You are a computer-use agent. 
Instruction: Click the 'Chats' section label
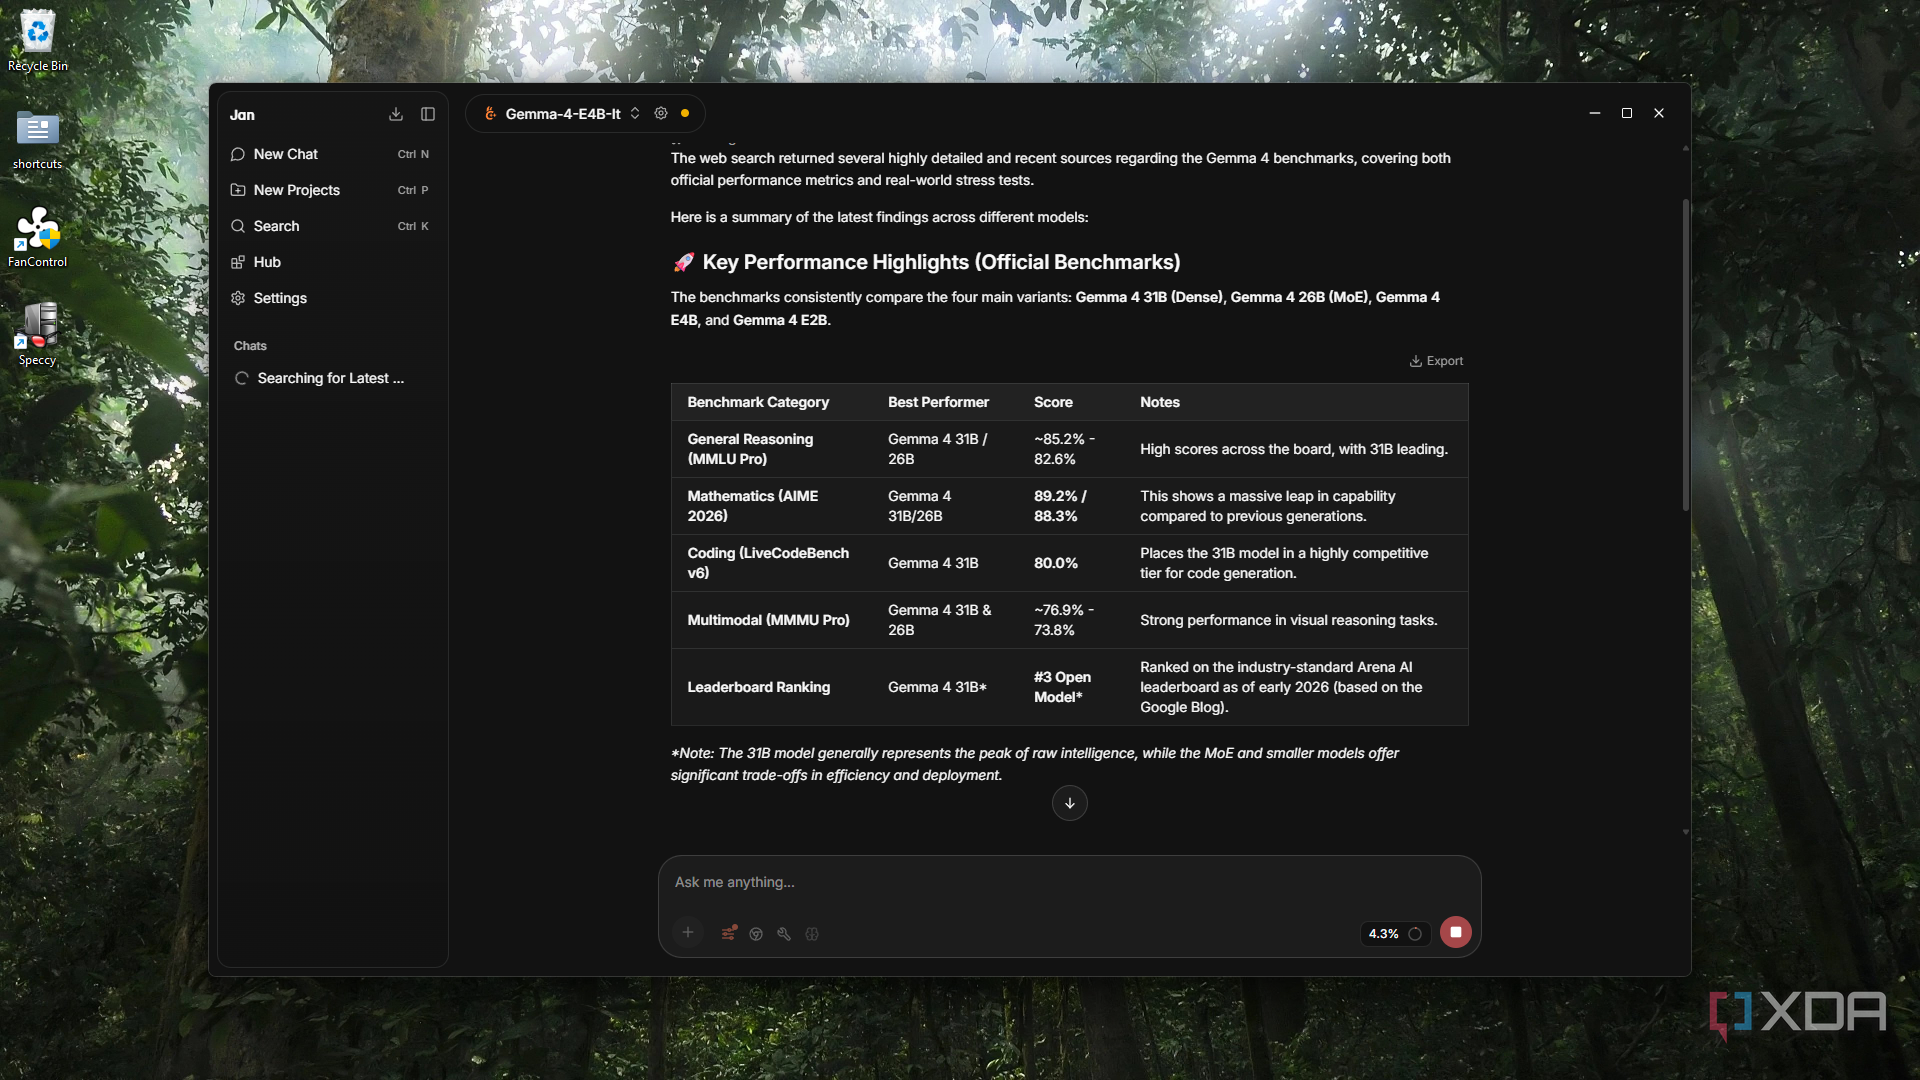pos(250,346)
